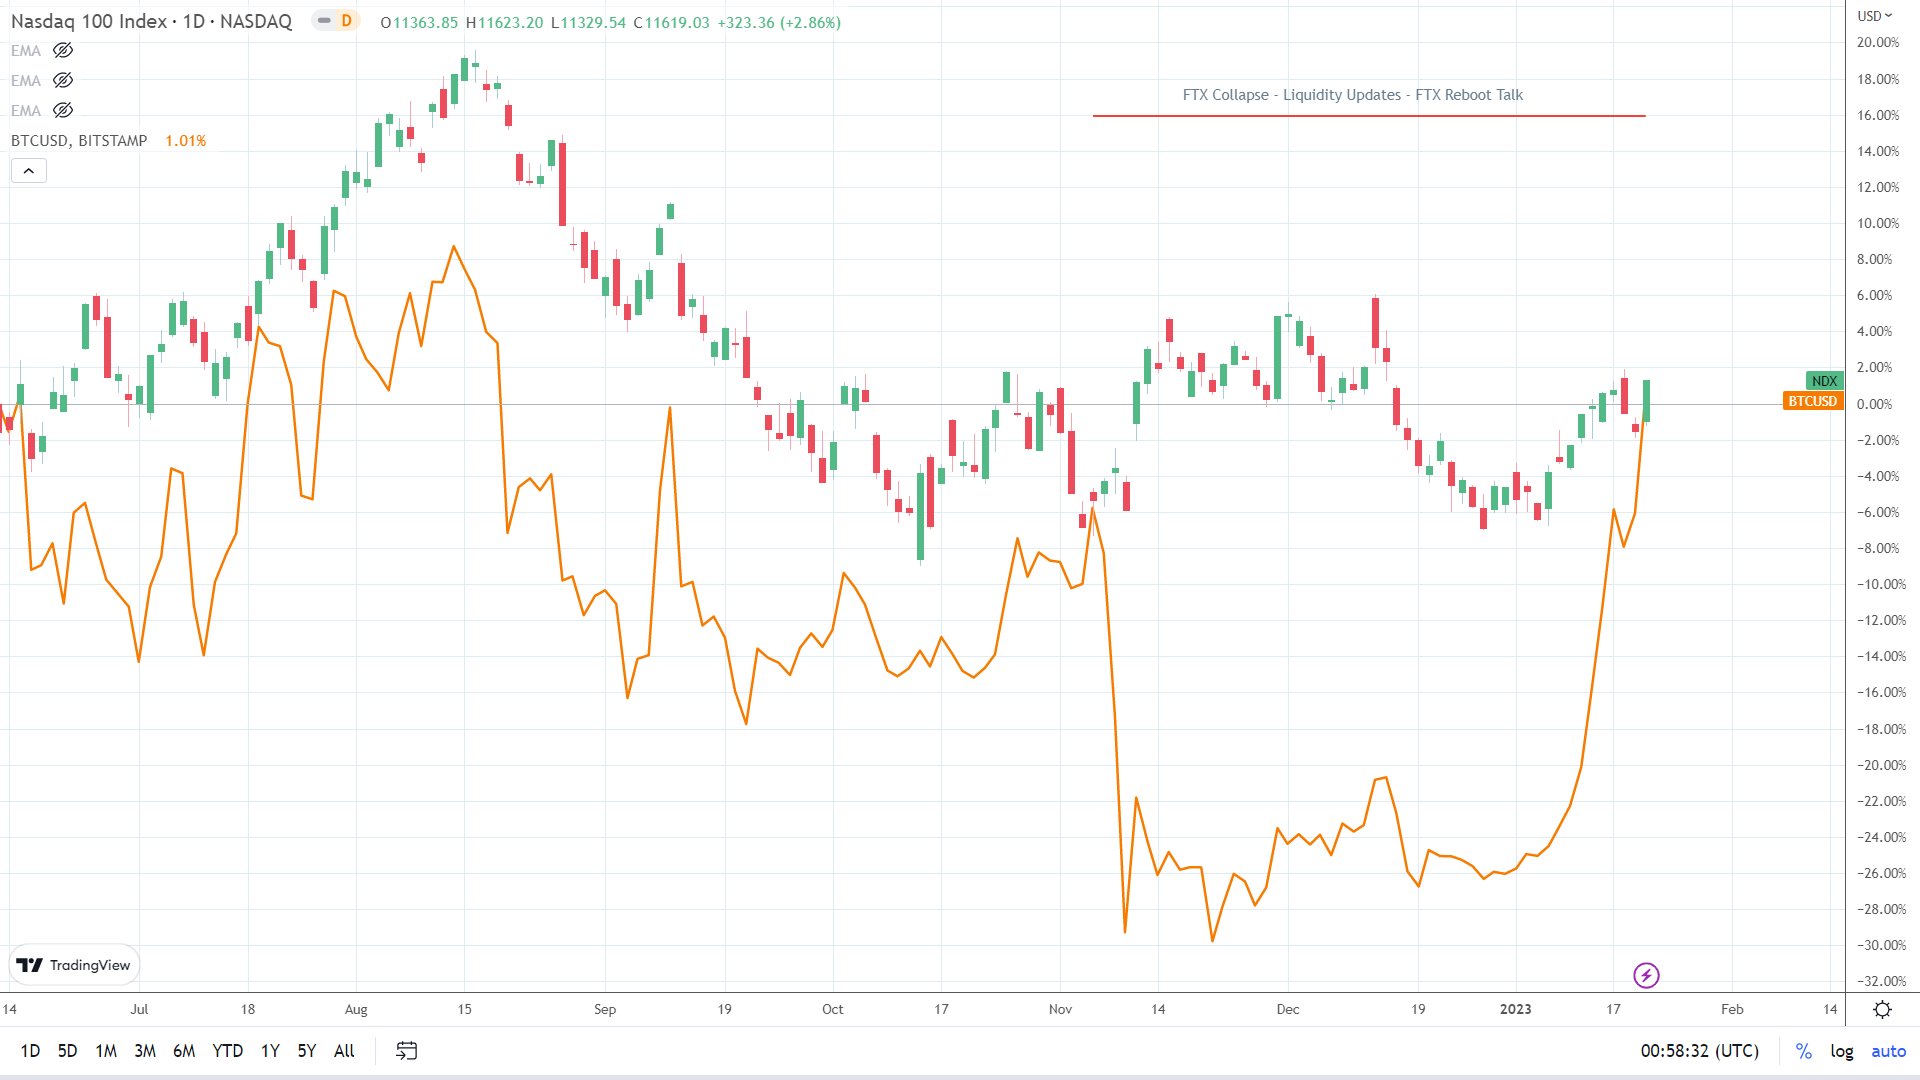Image resolution: width=1920 pixels, height=1080 pixels.
Task: Open the go-to-date calendar icon
Action: 407,1051
